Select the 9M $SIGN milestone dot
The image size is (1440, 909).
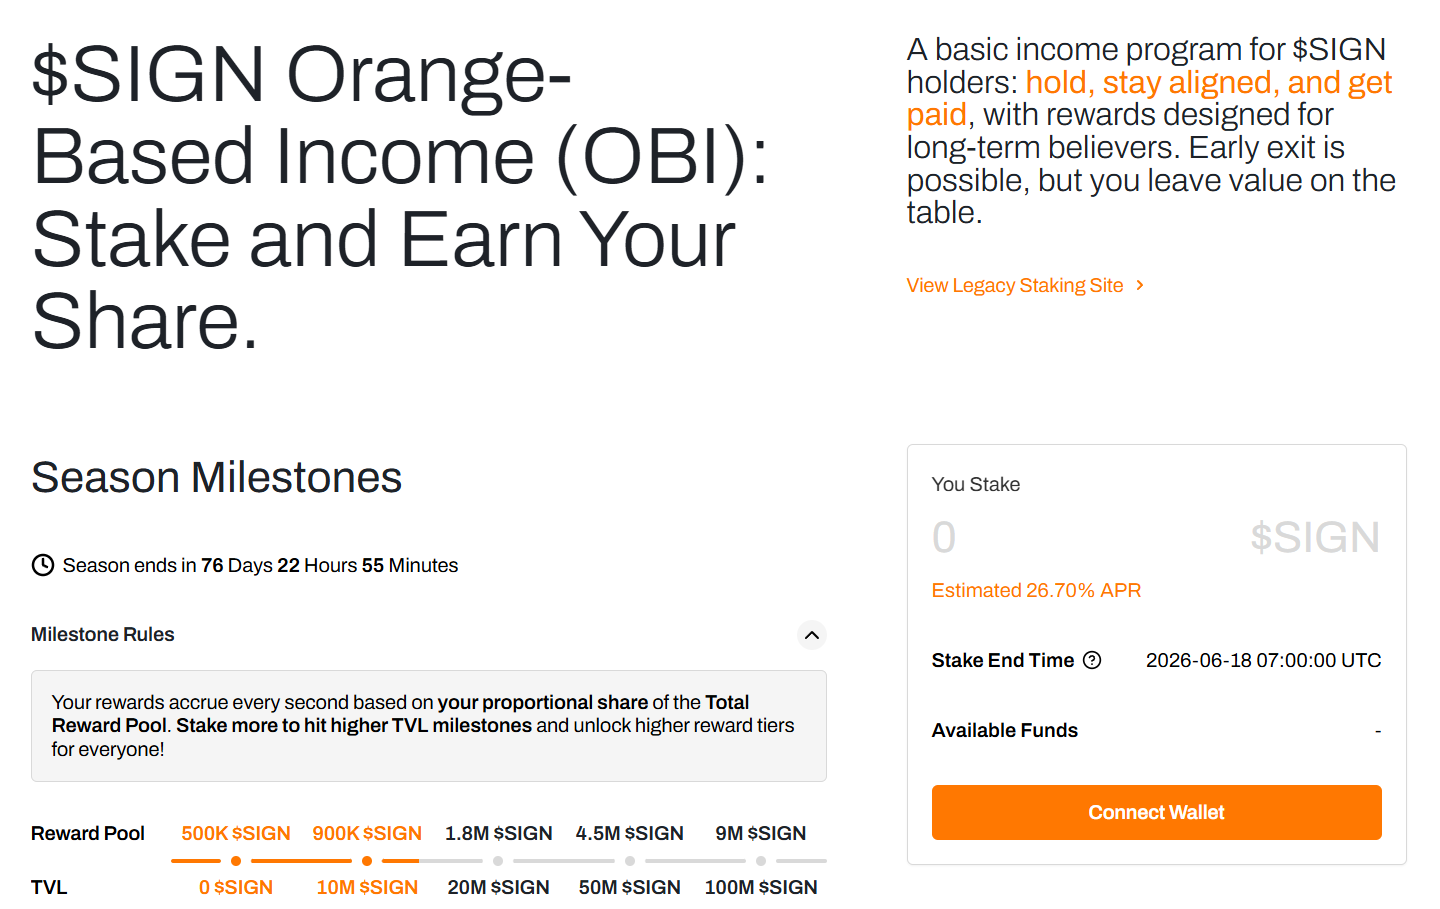click(761, 861)
